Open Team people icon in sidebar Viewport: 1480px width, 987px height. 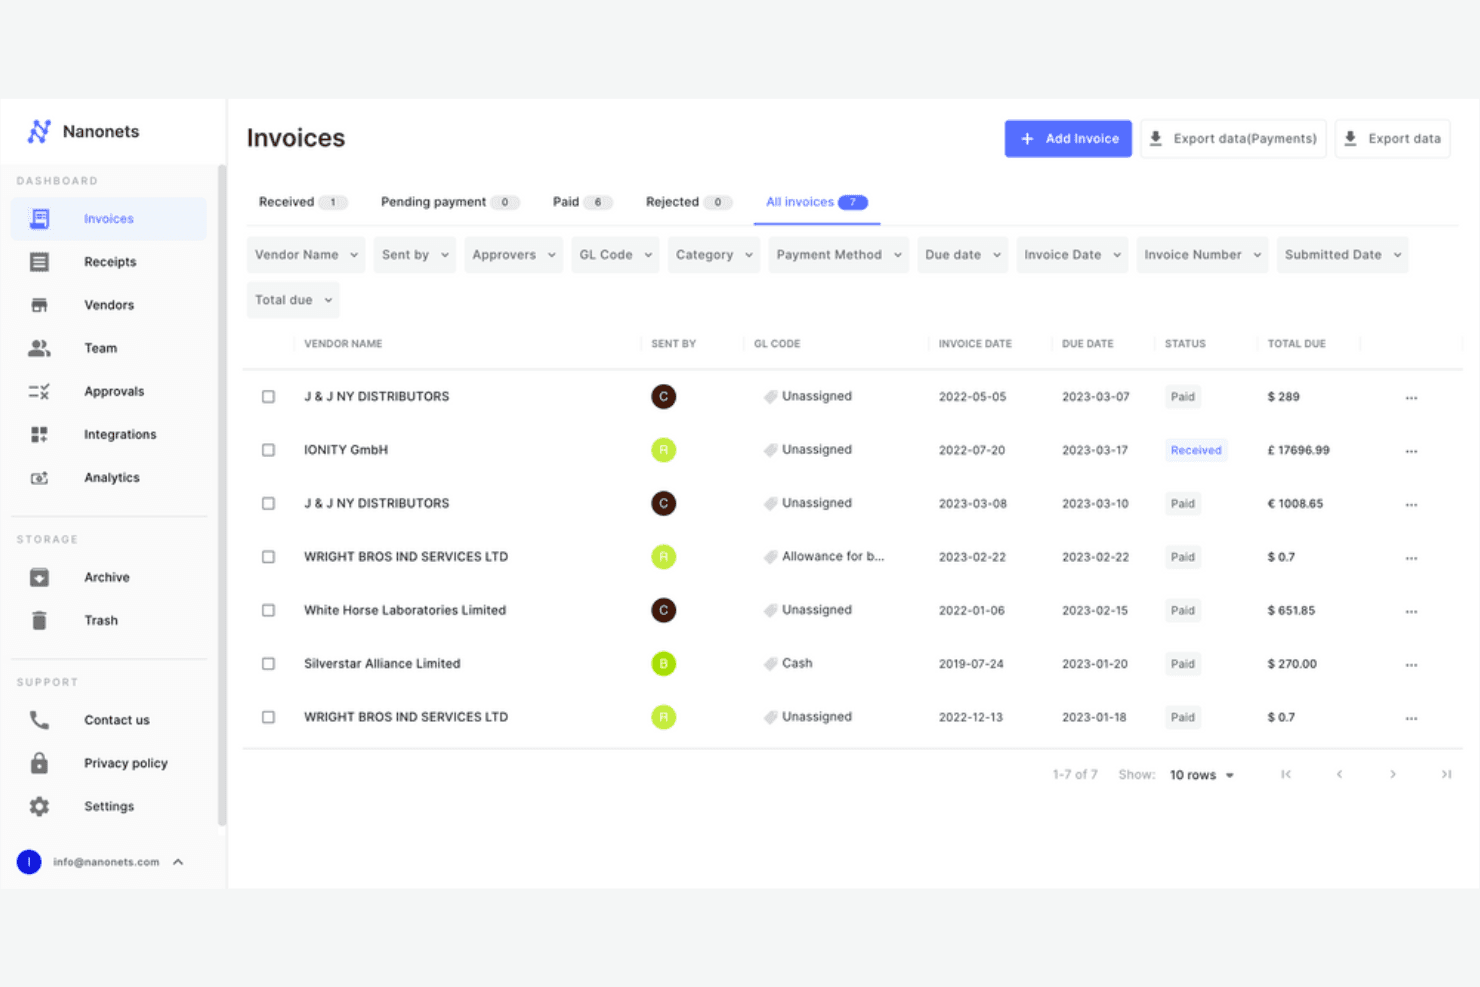tap(39, 348)
